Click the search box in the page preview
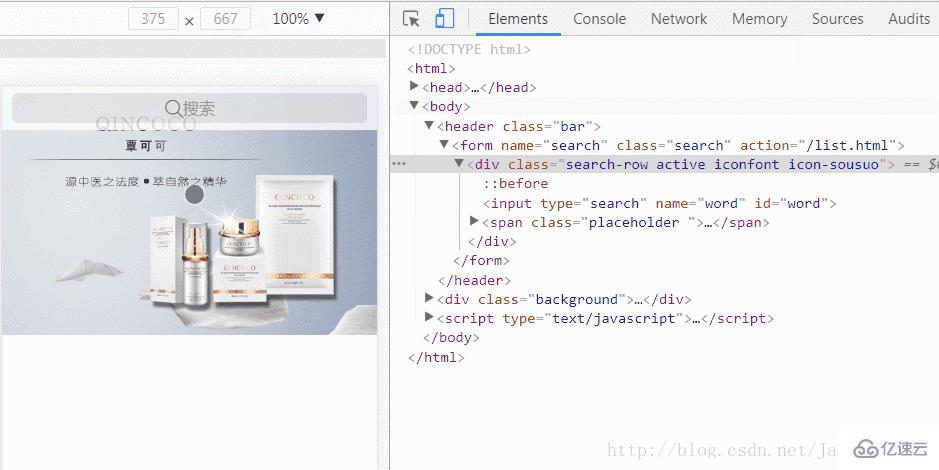This screenshot has height=470, width=939. [189, 108]
